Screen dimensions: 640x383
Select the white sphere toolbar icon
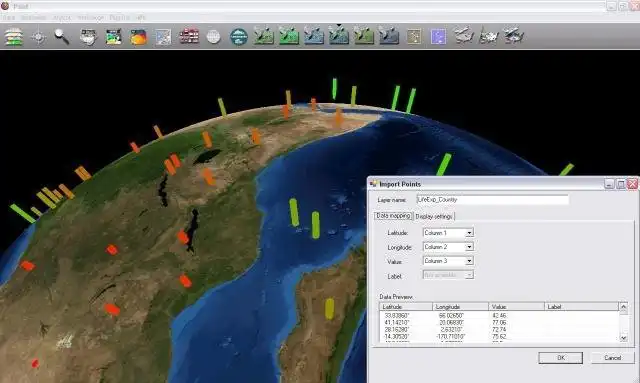pos(213,37)
